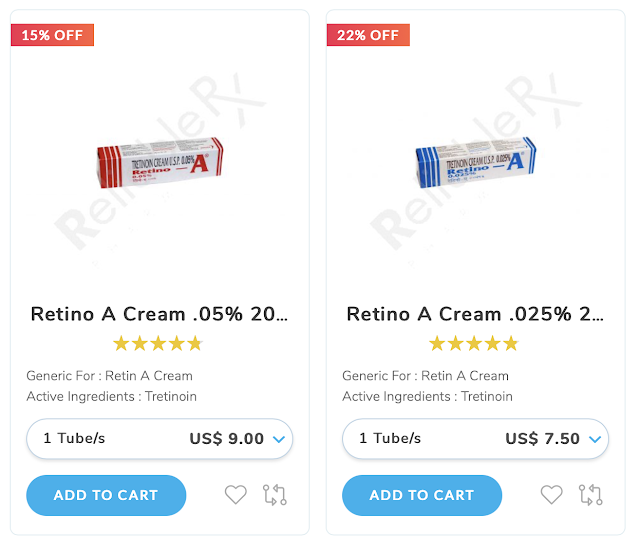Open Retino A Cream .05% product title
This screenshot has height=554, width=640.
pyautogui.click(x=159, y=314)
